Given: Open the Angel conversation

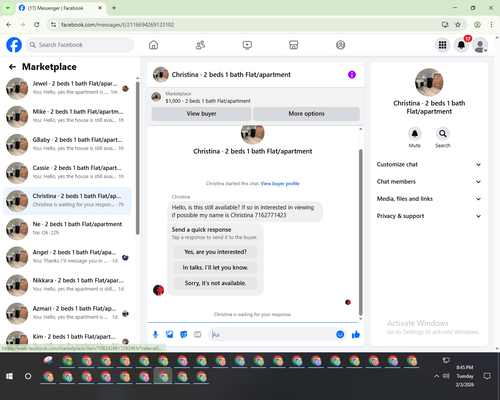Looking at the screenshot, I should pyautogui.click(x=68, y=257).
